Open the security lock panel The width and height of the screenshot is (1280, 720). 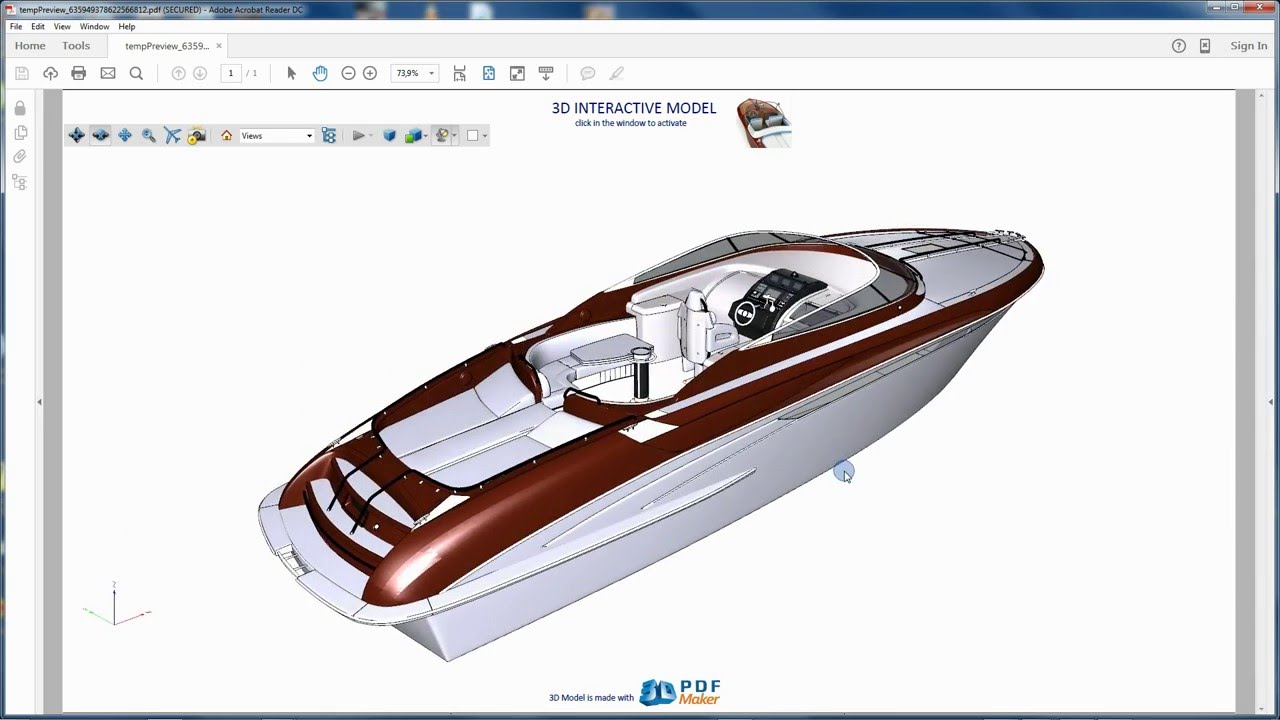[x=19, y=108]
